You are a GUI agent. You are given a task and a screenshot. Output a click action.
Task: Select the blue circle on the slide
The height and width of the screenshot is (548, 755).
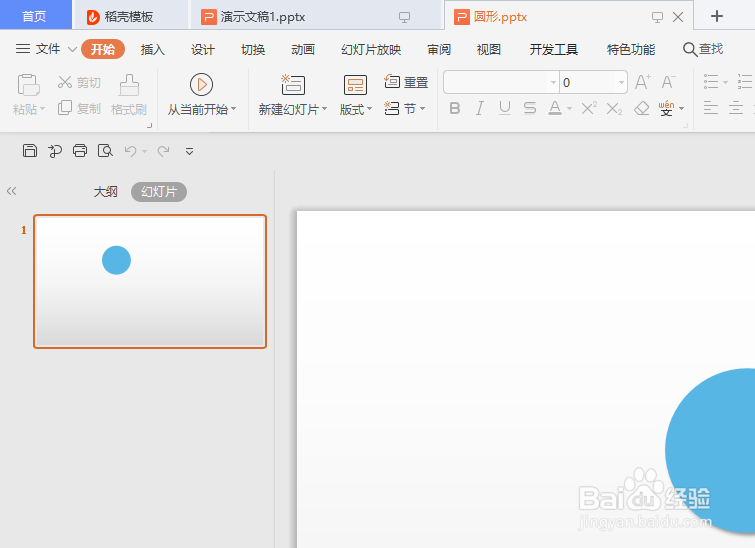[712, 450]
